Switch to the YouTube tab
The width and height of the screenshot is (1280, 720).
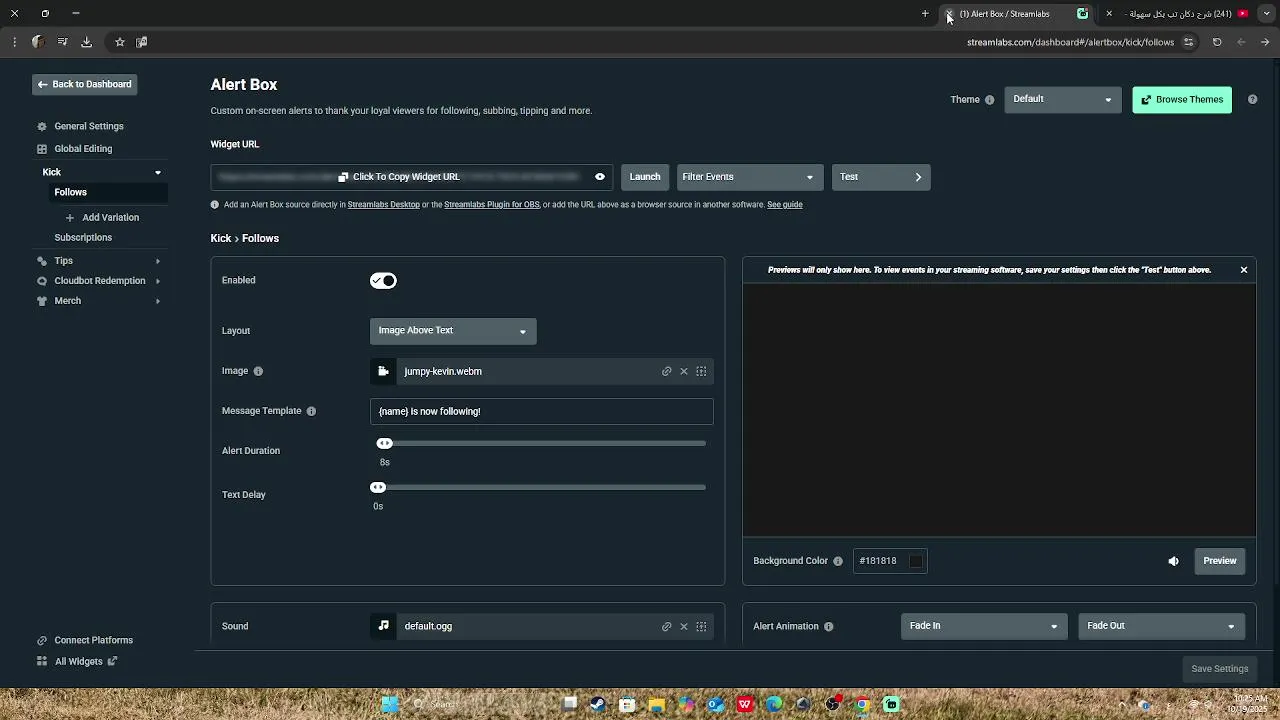tap(1179, 14)
